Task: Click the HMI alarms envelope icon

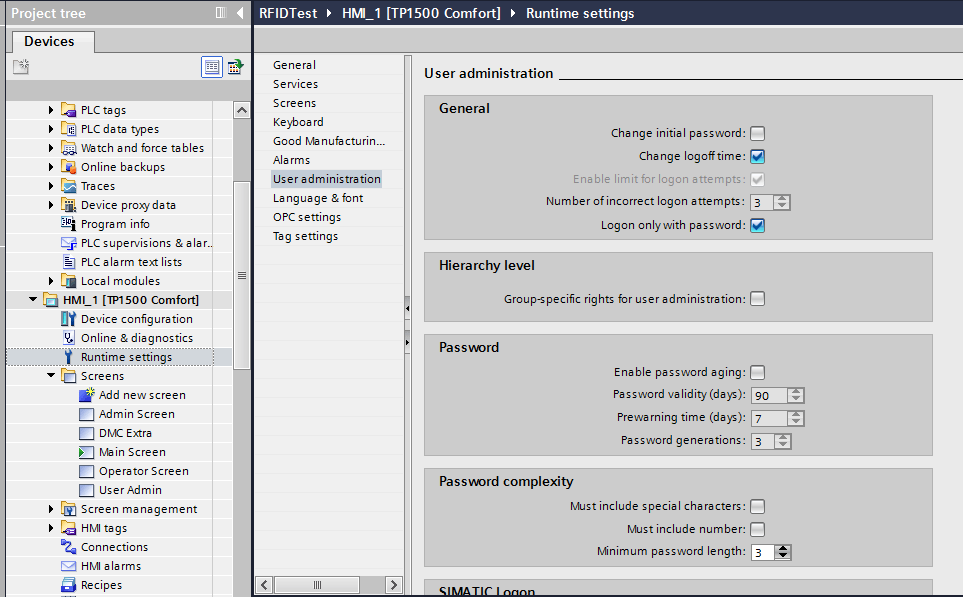Action: pyautogui.click(x=69, y=566)
